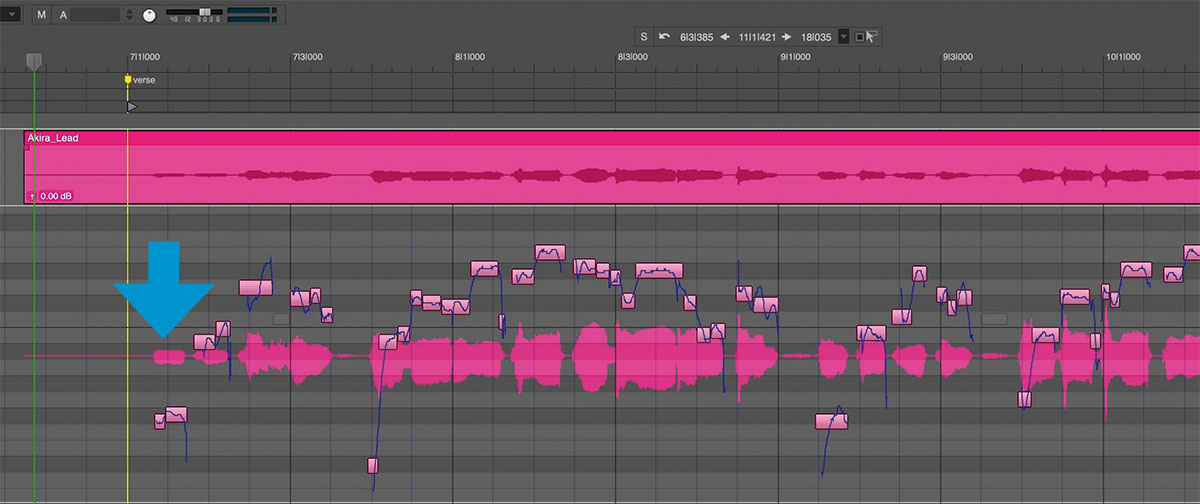Screen dimensions: 1200x504
Task: Click ruler position 10|1|000
Action: click(1124, 58)
